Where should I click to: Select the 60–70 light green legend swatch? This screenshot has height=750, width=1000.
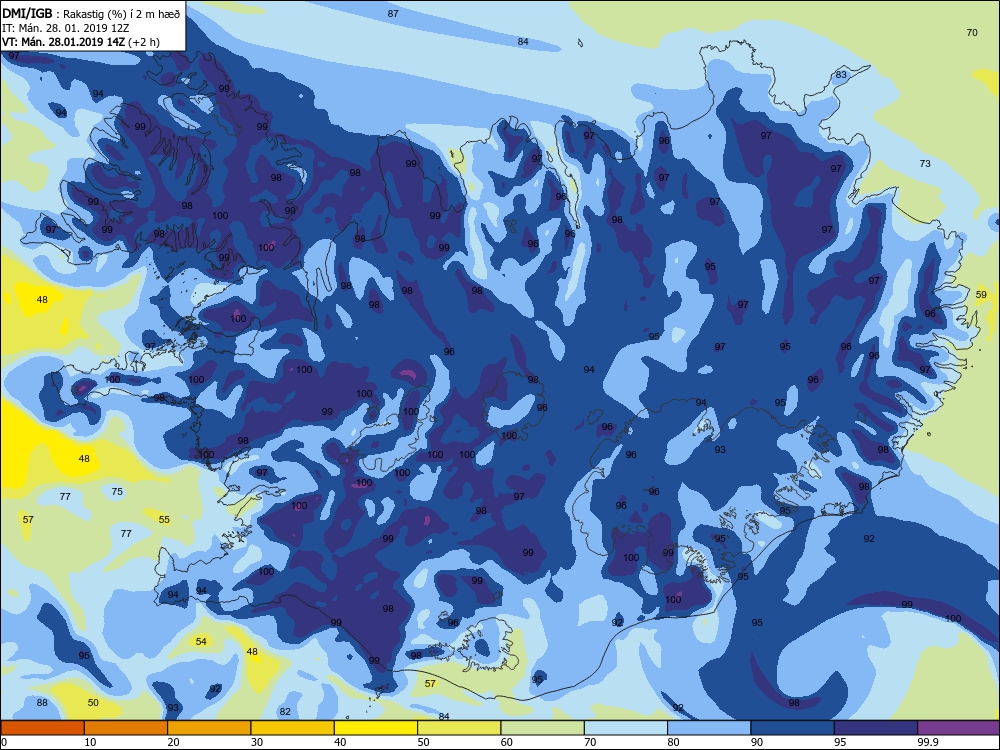click(543, 728)
